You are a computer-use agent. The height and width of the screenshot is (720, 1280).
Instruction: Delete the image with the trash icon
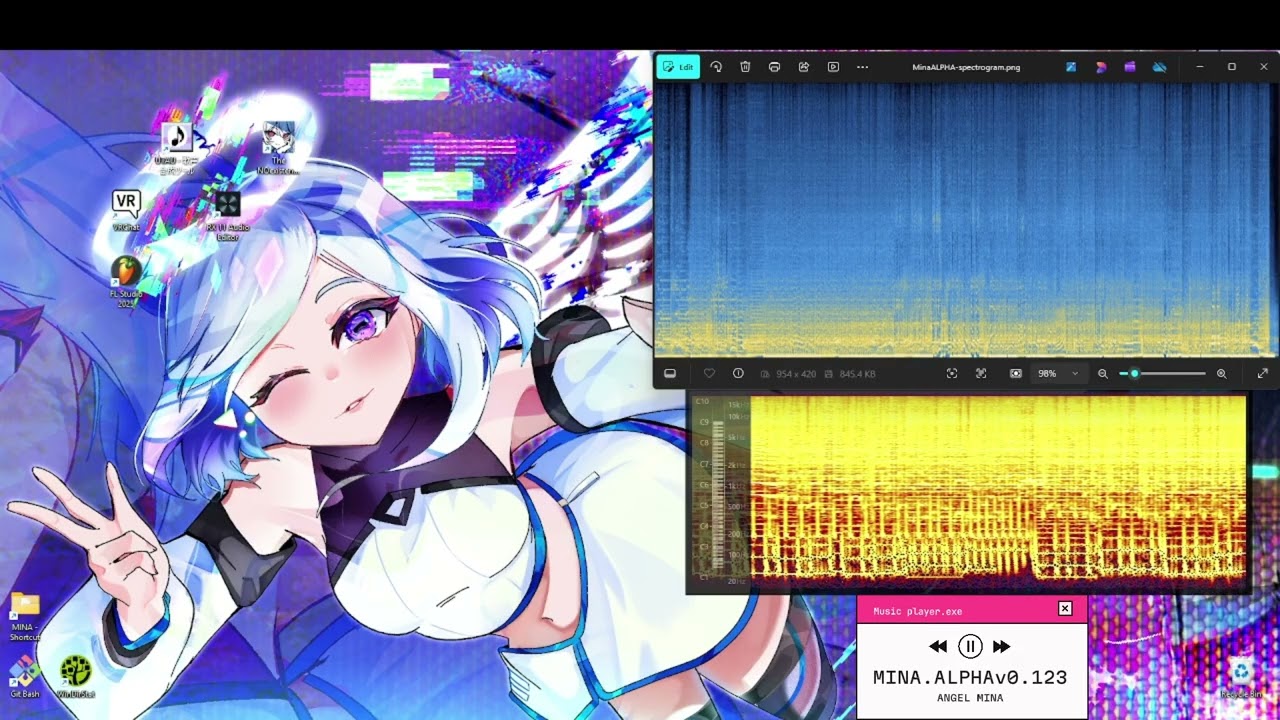pyautogui.click(x=745, y=67)
